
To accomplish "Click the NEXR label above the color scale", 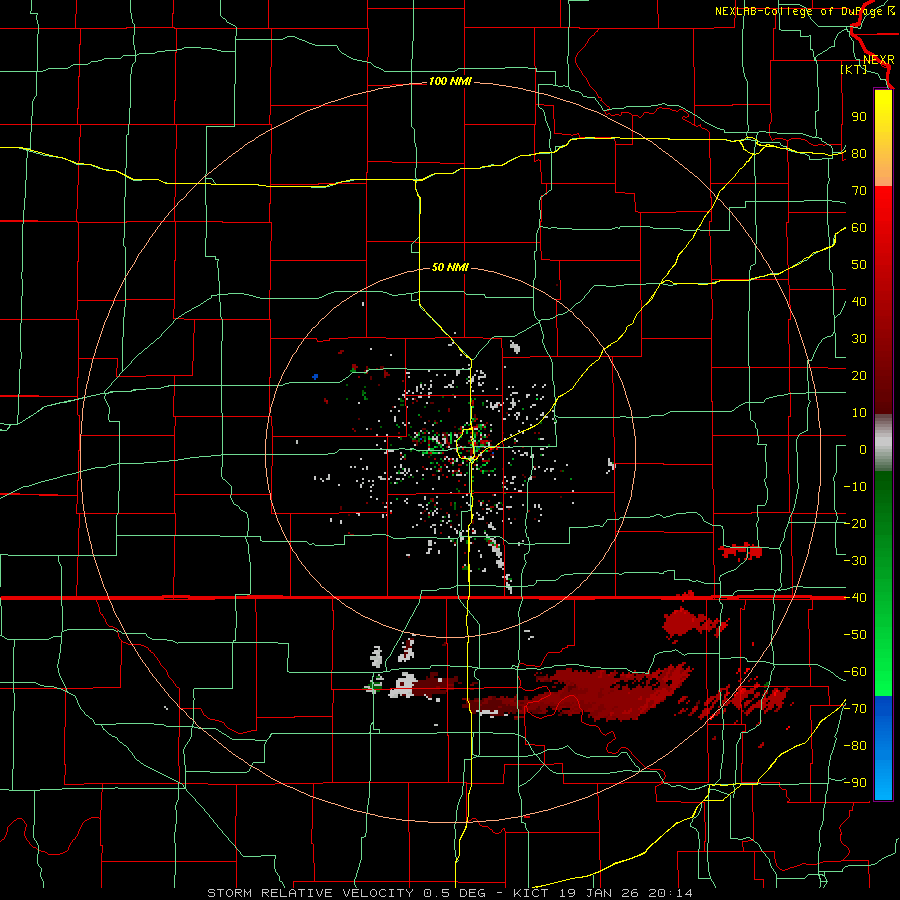I will click(879, 60).
